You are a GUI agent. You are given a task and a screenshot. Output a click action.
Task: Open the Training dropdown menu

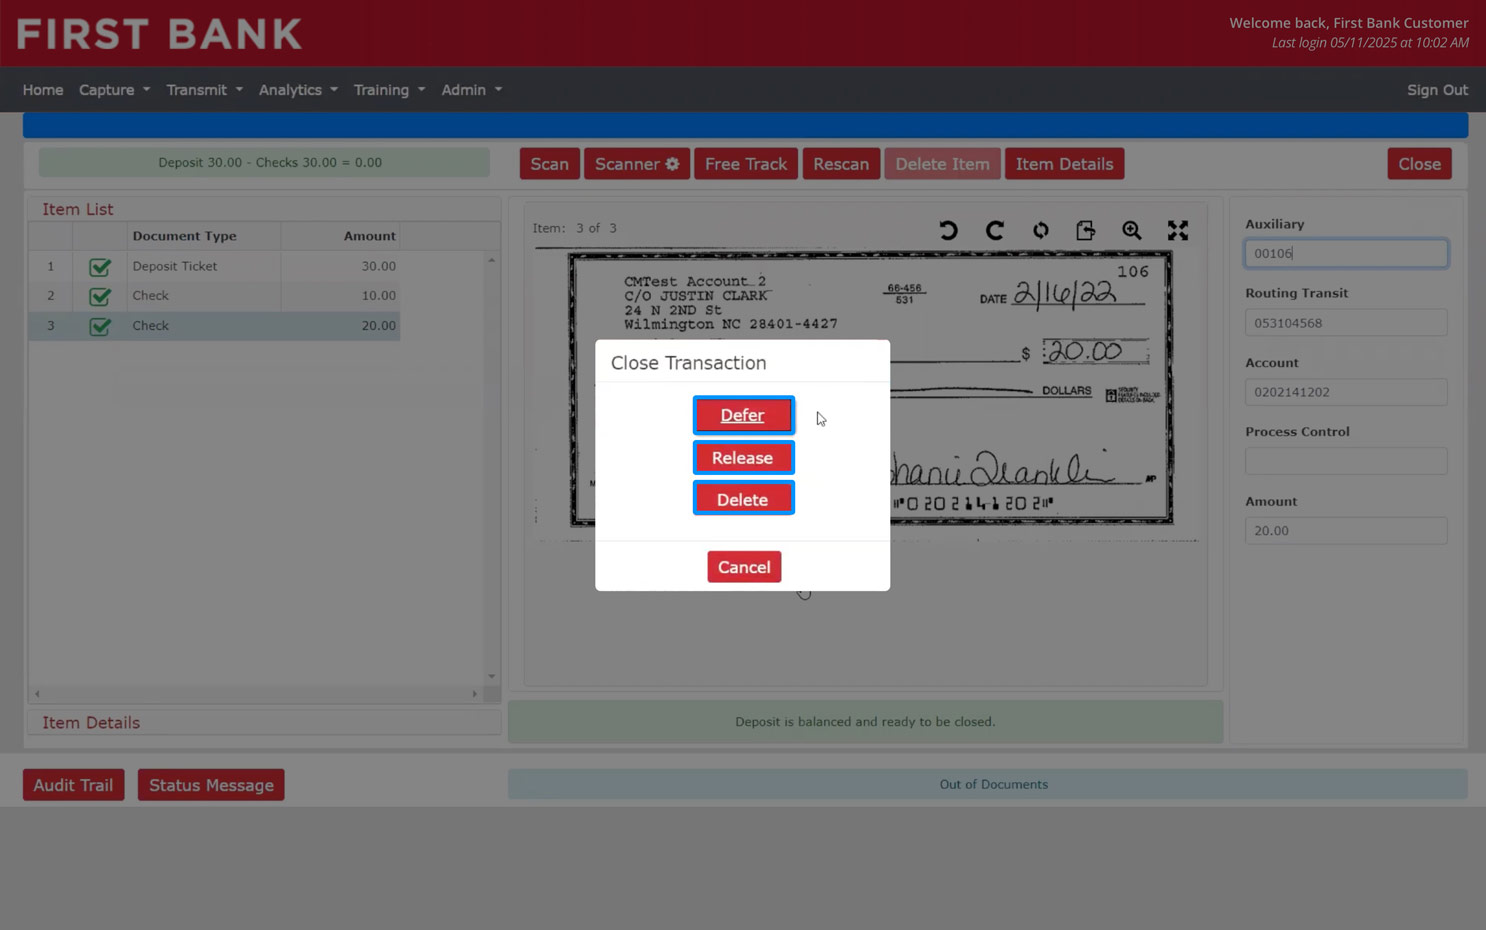tap(389, 90)
